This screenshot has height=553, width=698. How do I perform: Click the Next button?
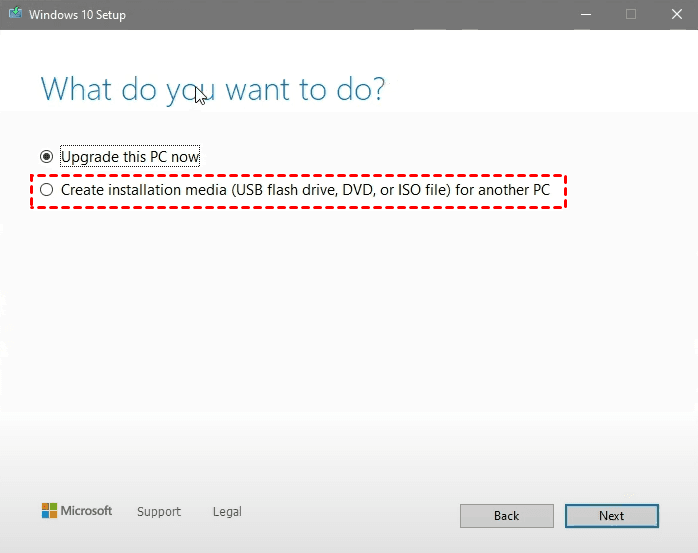[x=612, y=516]
